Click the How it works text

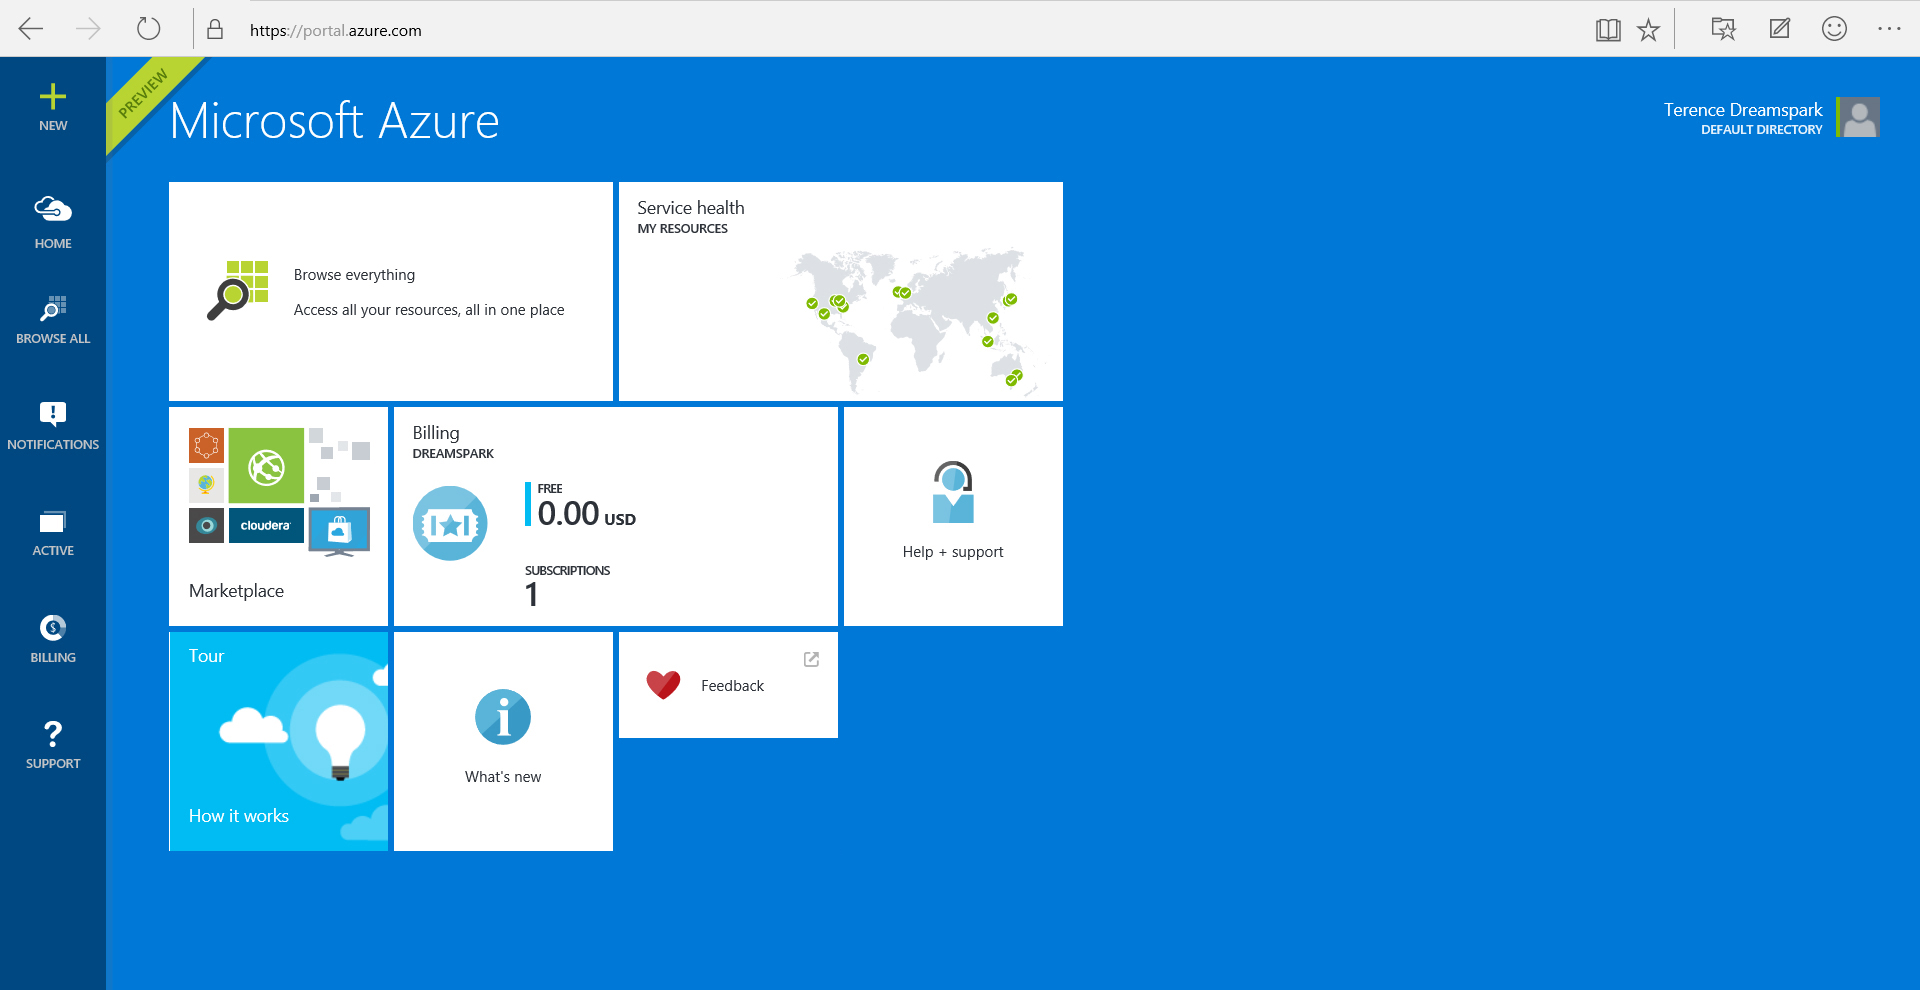tap(238, 816)
